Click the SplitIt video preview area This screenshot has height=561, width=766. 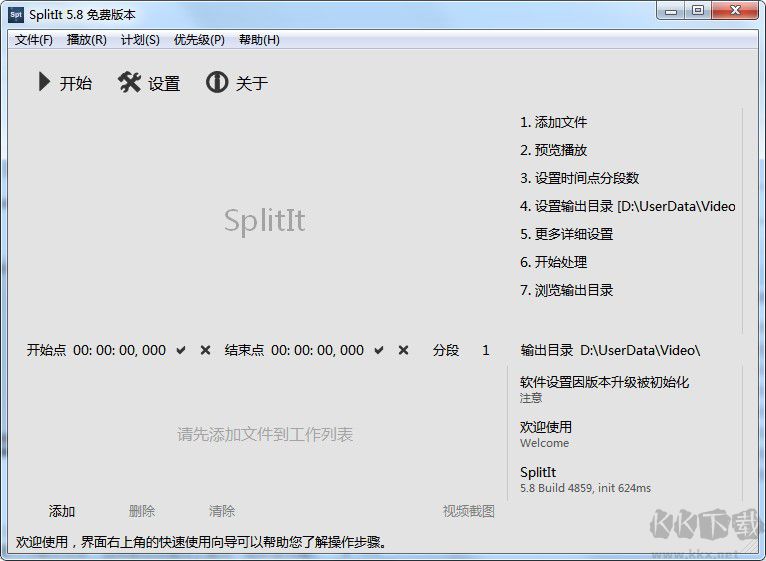pyautogui.click(x=264, y=221)
